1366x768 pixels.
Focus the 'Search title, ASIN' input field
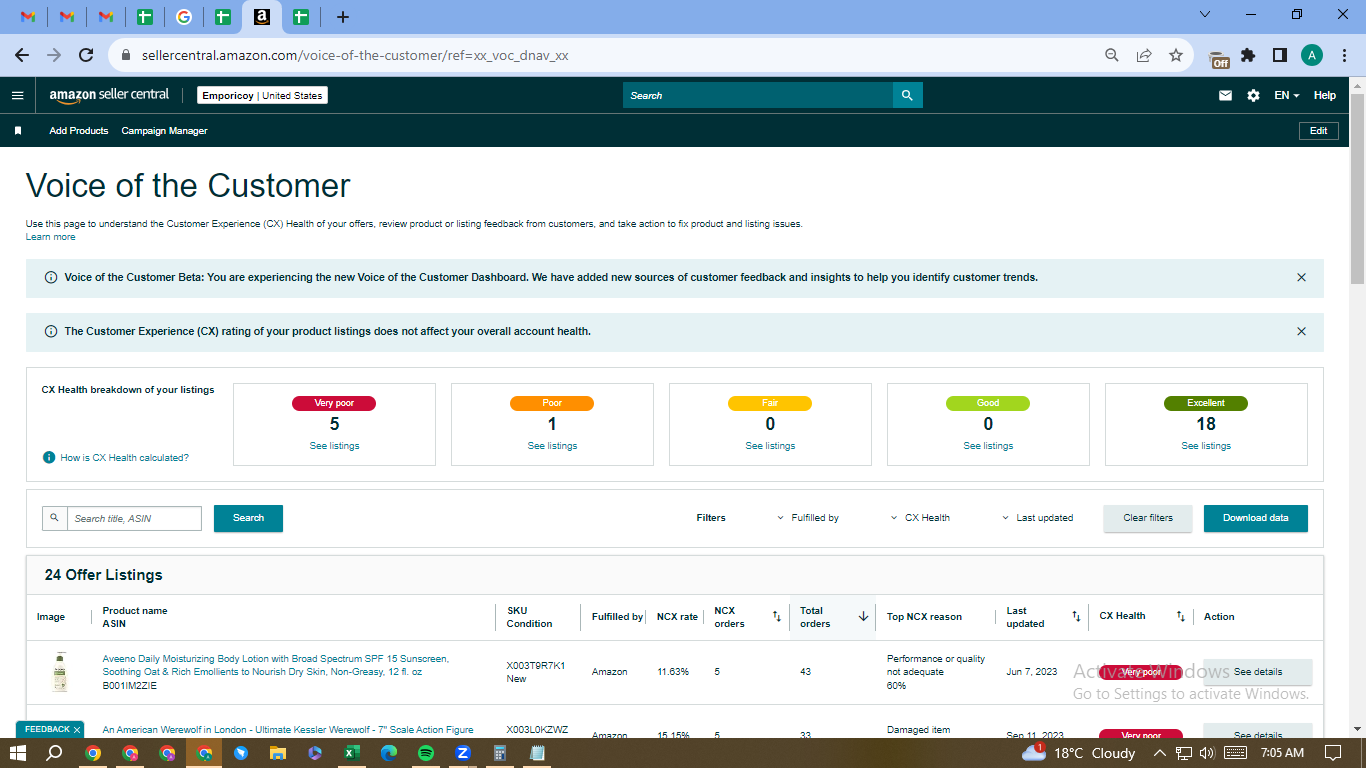134,518
